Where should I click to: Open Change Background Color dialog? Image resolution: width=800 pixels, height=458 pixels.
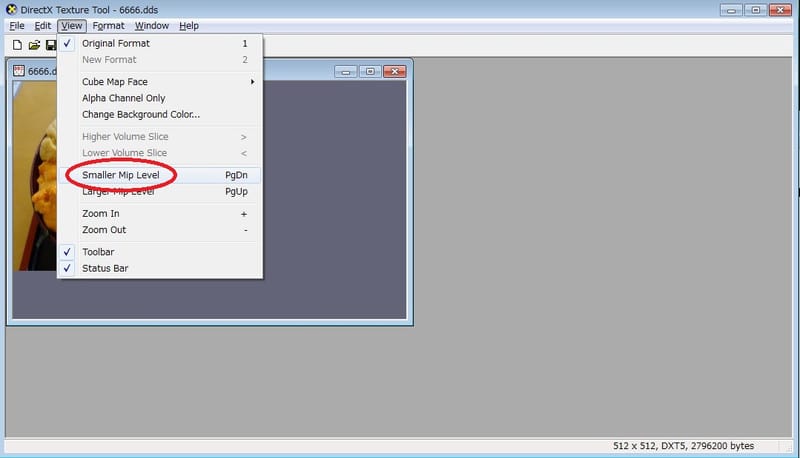coord(141,114)
